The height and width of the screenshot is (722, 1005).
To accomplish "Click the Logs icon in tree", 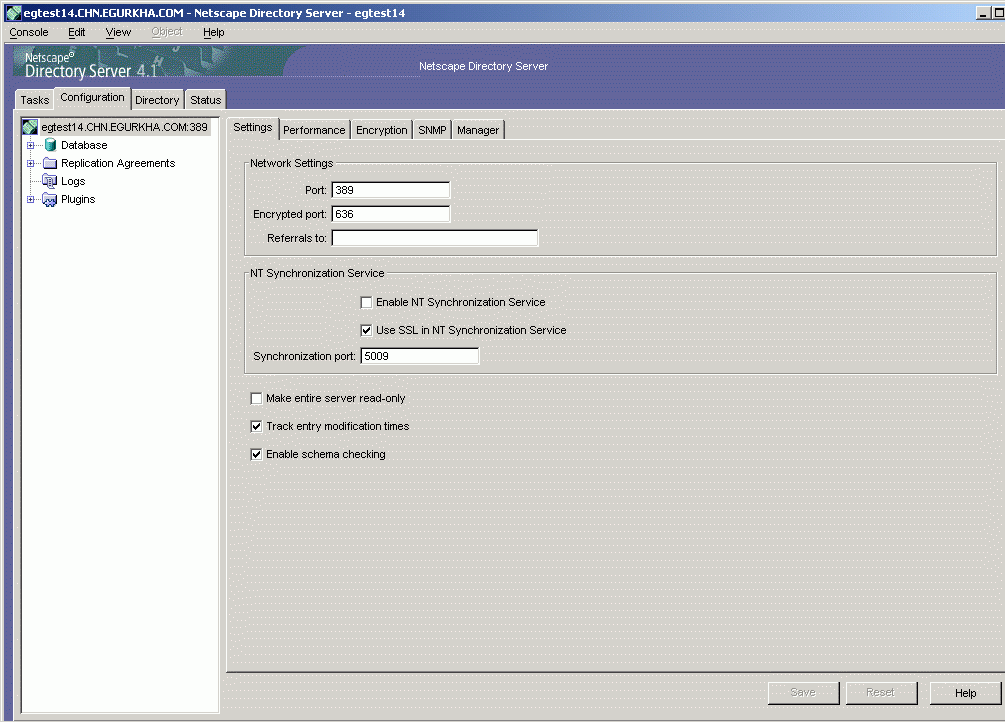I will [x=49, y=181].
